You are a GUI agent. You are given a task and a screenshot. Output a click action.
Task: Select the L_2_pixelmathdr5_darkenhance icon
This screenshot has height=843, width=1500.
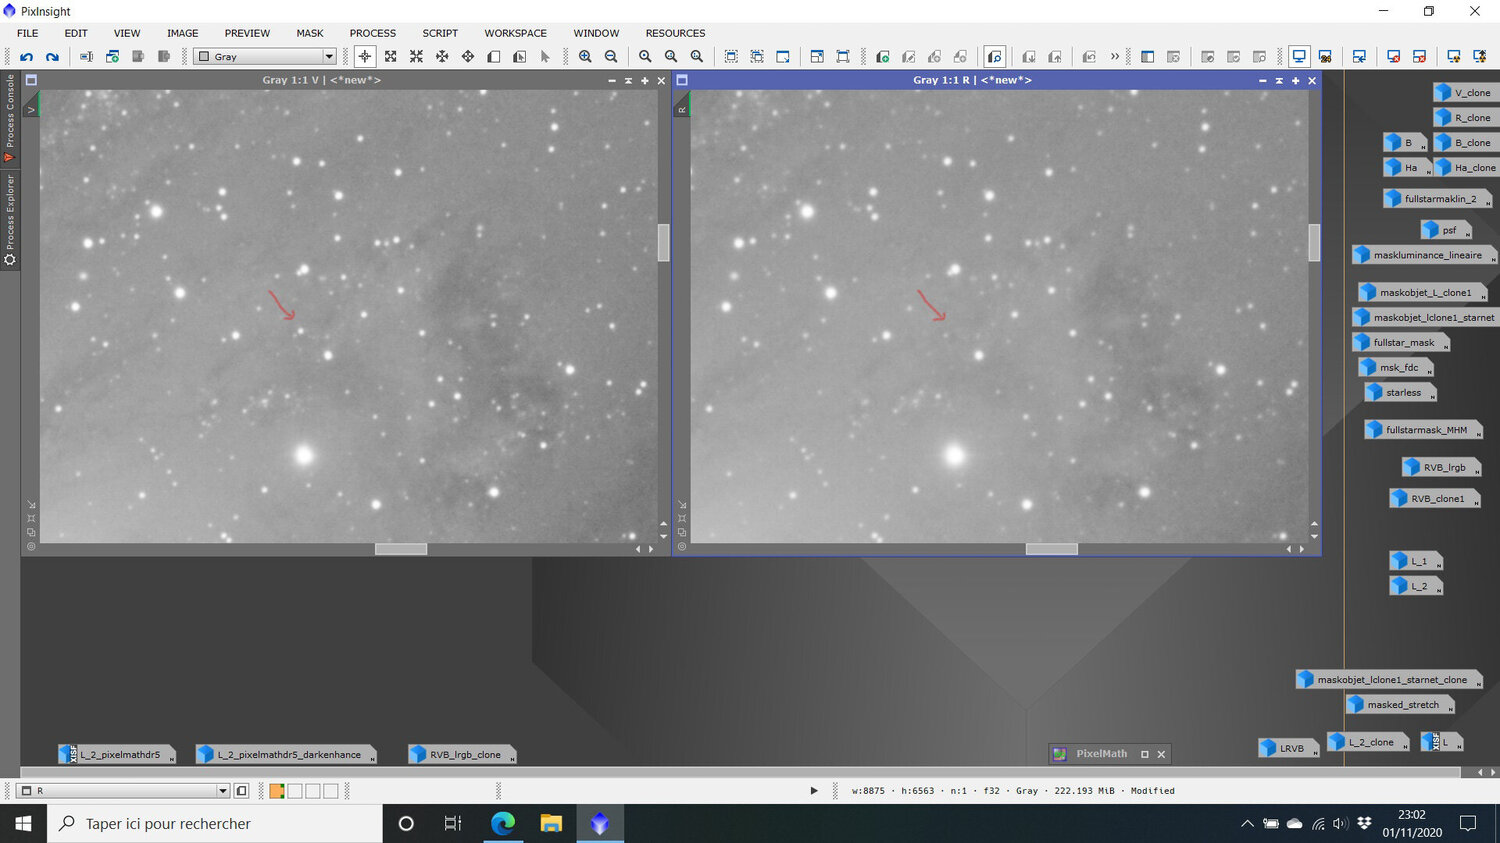(286, 754)
